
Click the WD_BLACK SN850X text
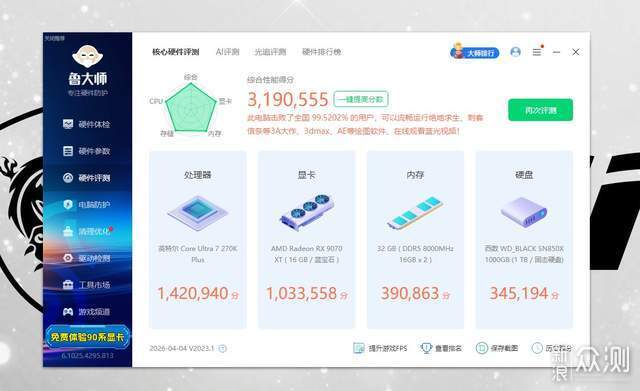(x=524, y=254)
